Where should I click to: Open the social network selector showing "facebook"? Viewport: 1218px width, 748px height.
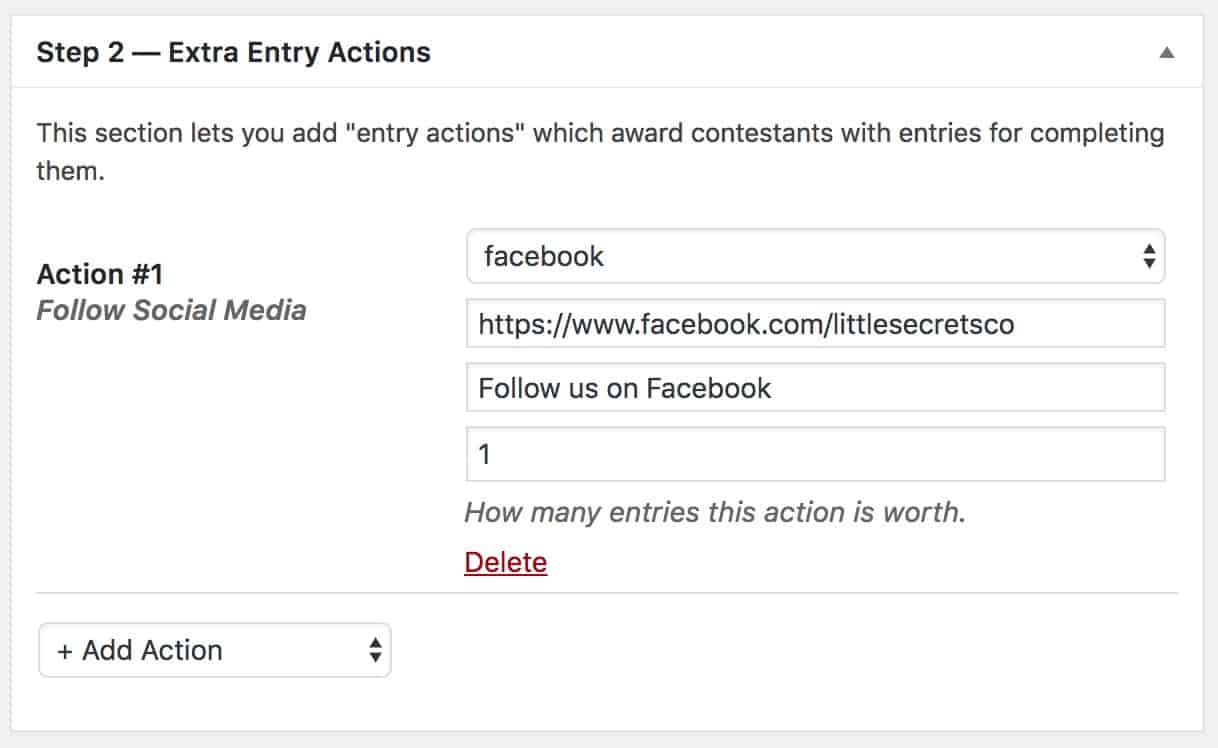pyautogui.click(x=815, y=257)
